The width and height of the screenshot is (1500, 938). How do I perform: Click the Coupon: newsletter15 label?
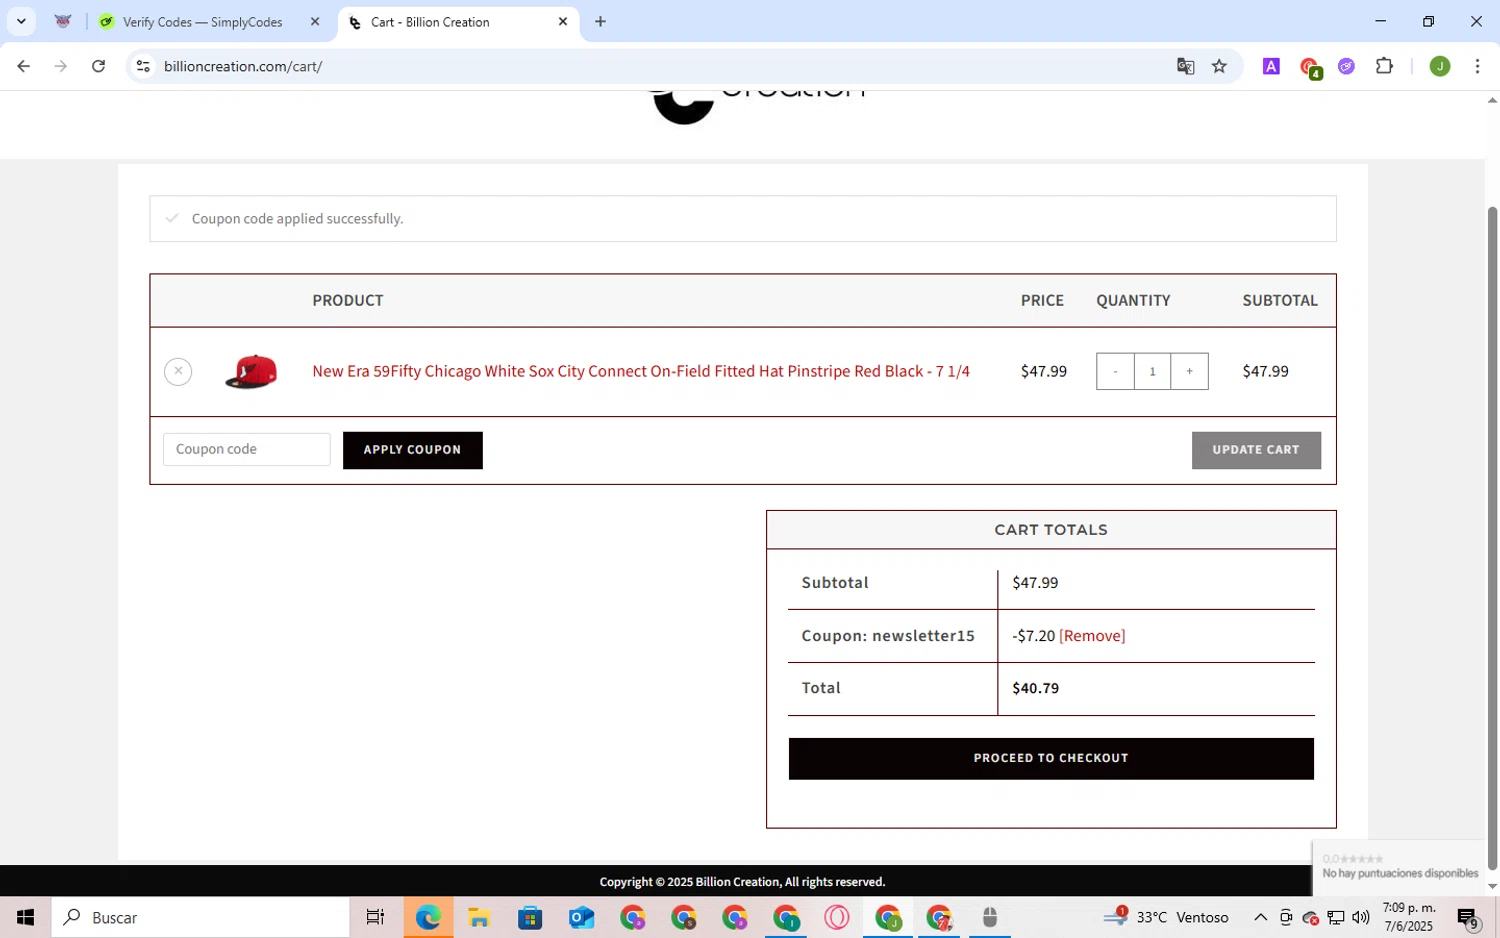point(888,636)
